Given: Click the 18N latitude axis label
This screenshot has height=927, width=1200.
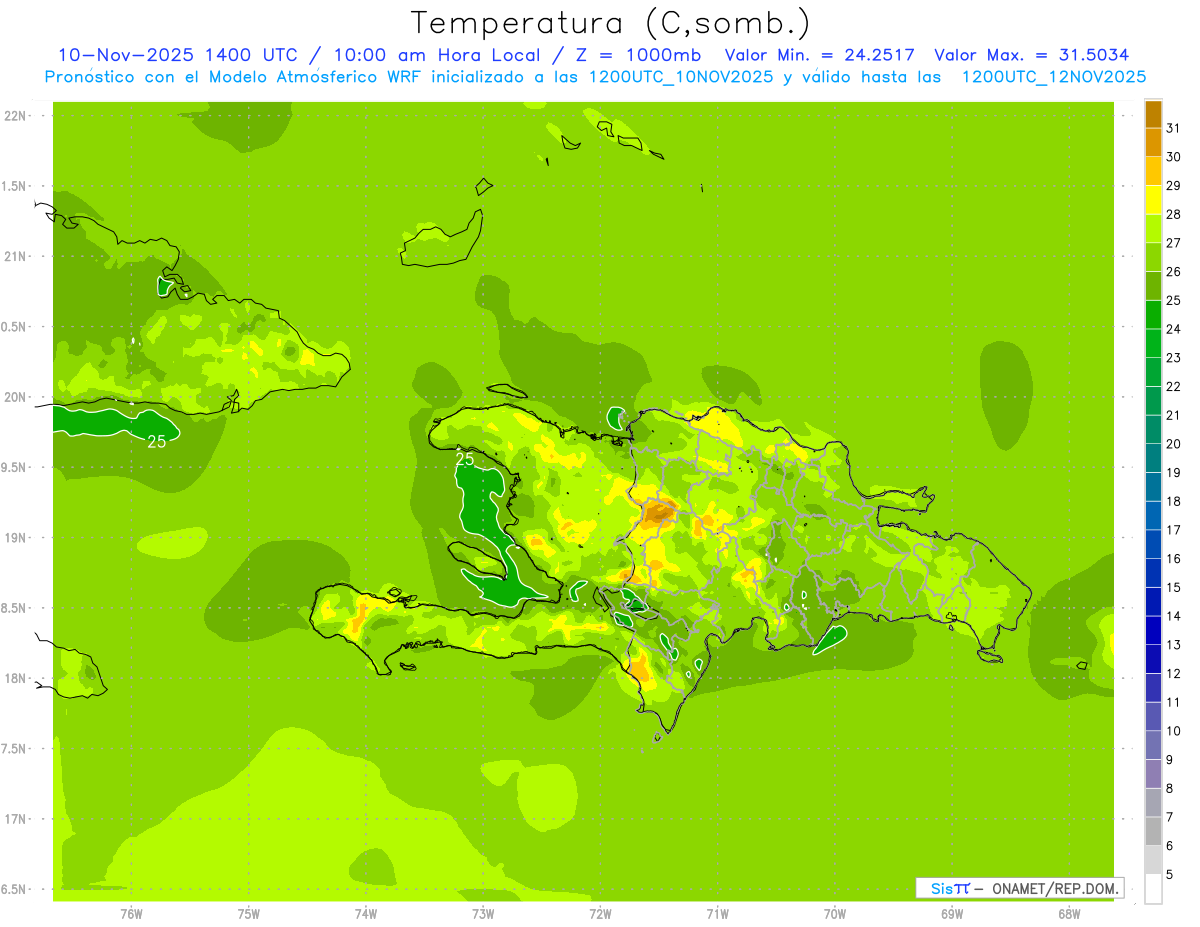Looking at the screenshot, I should (16, 678).
